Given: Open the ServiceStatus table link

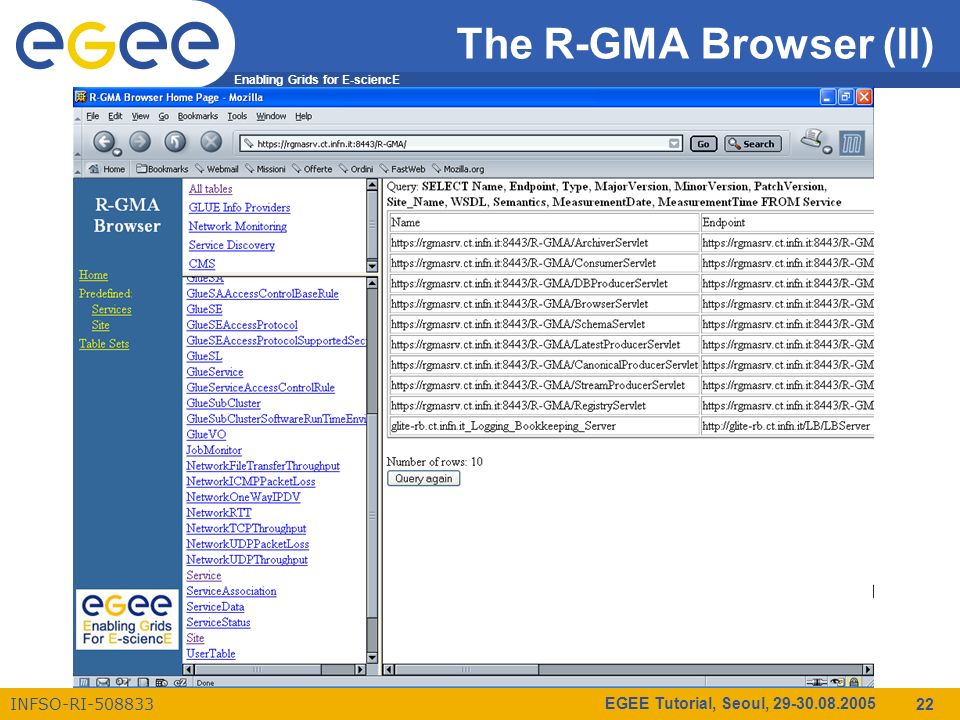Looking at the screenshot, I should 219,623.
